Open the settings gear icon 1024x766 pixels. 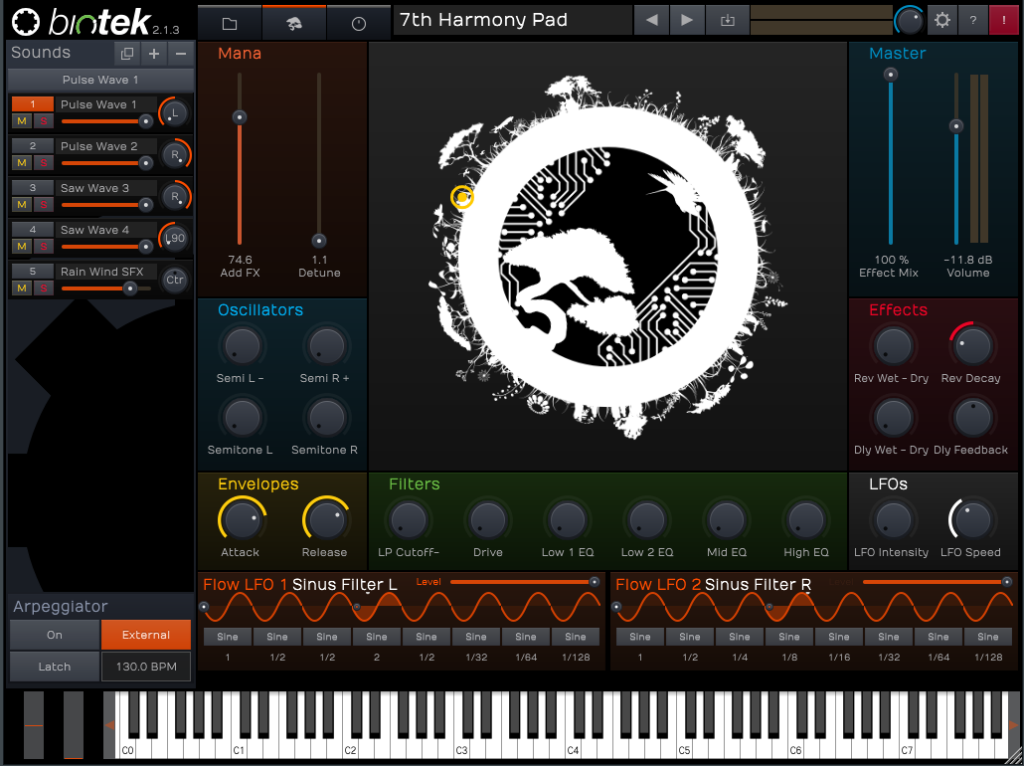click(x=941, y=20)
